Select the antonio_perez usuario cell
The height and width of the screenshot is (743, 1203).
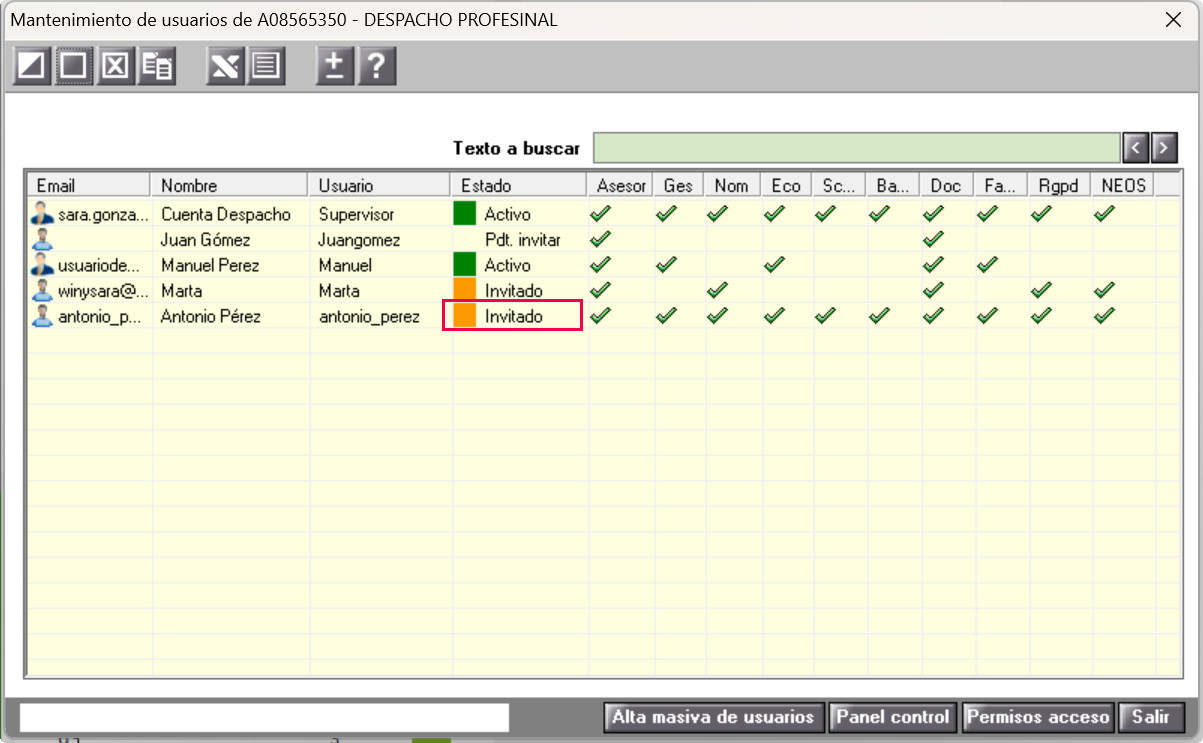[370, 317]
